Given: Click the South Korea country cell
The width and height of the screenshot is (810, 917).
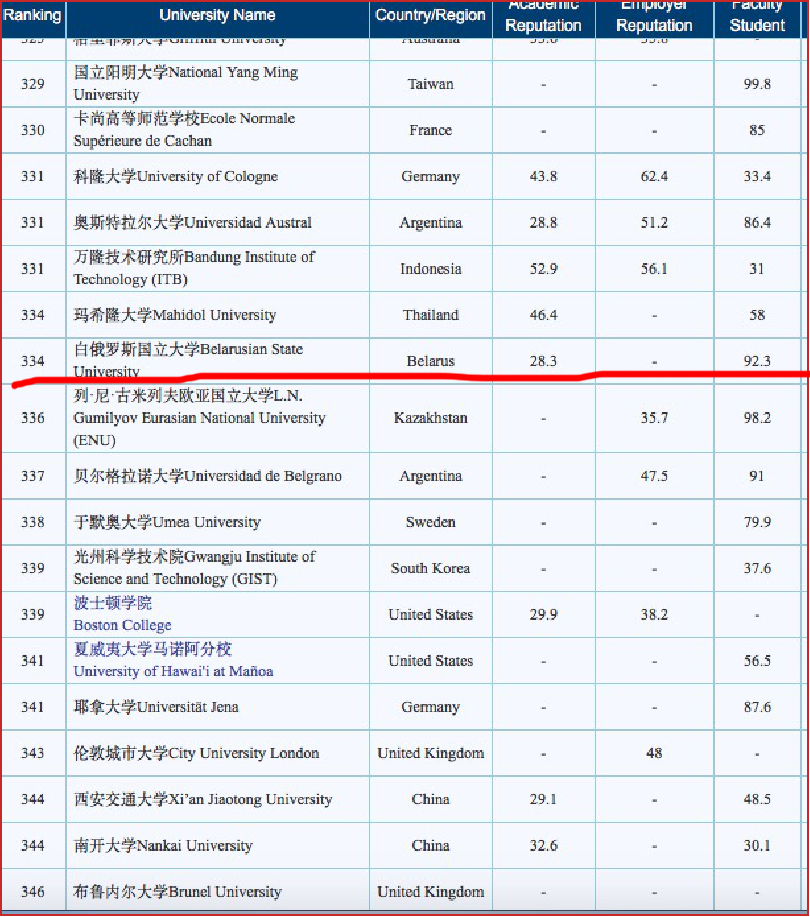Looking at the screenshot, I should 430,568.
